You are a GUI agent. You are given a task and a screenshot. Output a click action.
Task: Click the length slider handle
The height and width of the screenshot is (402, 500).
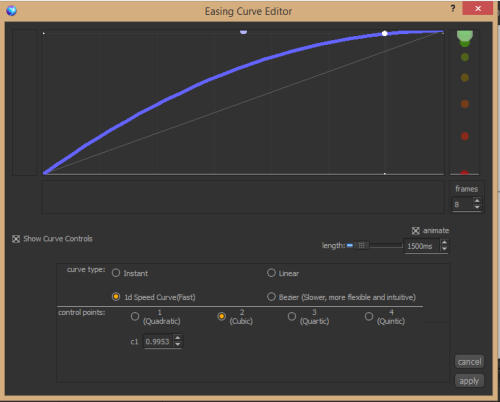pos(361,245)
